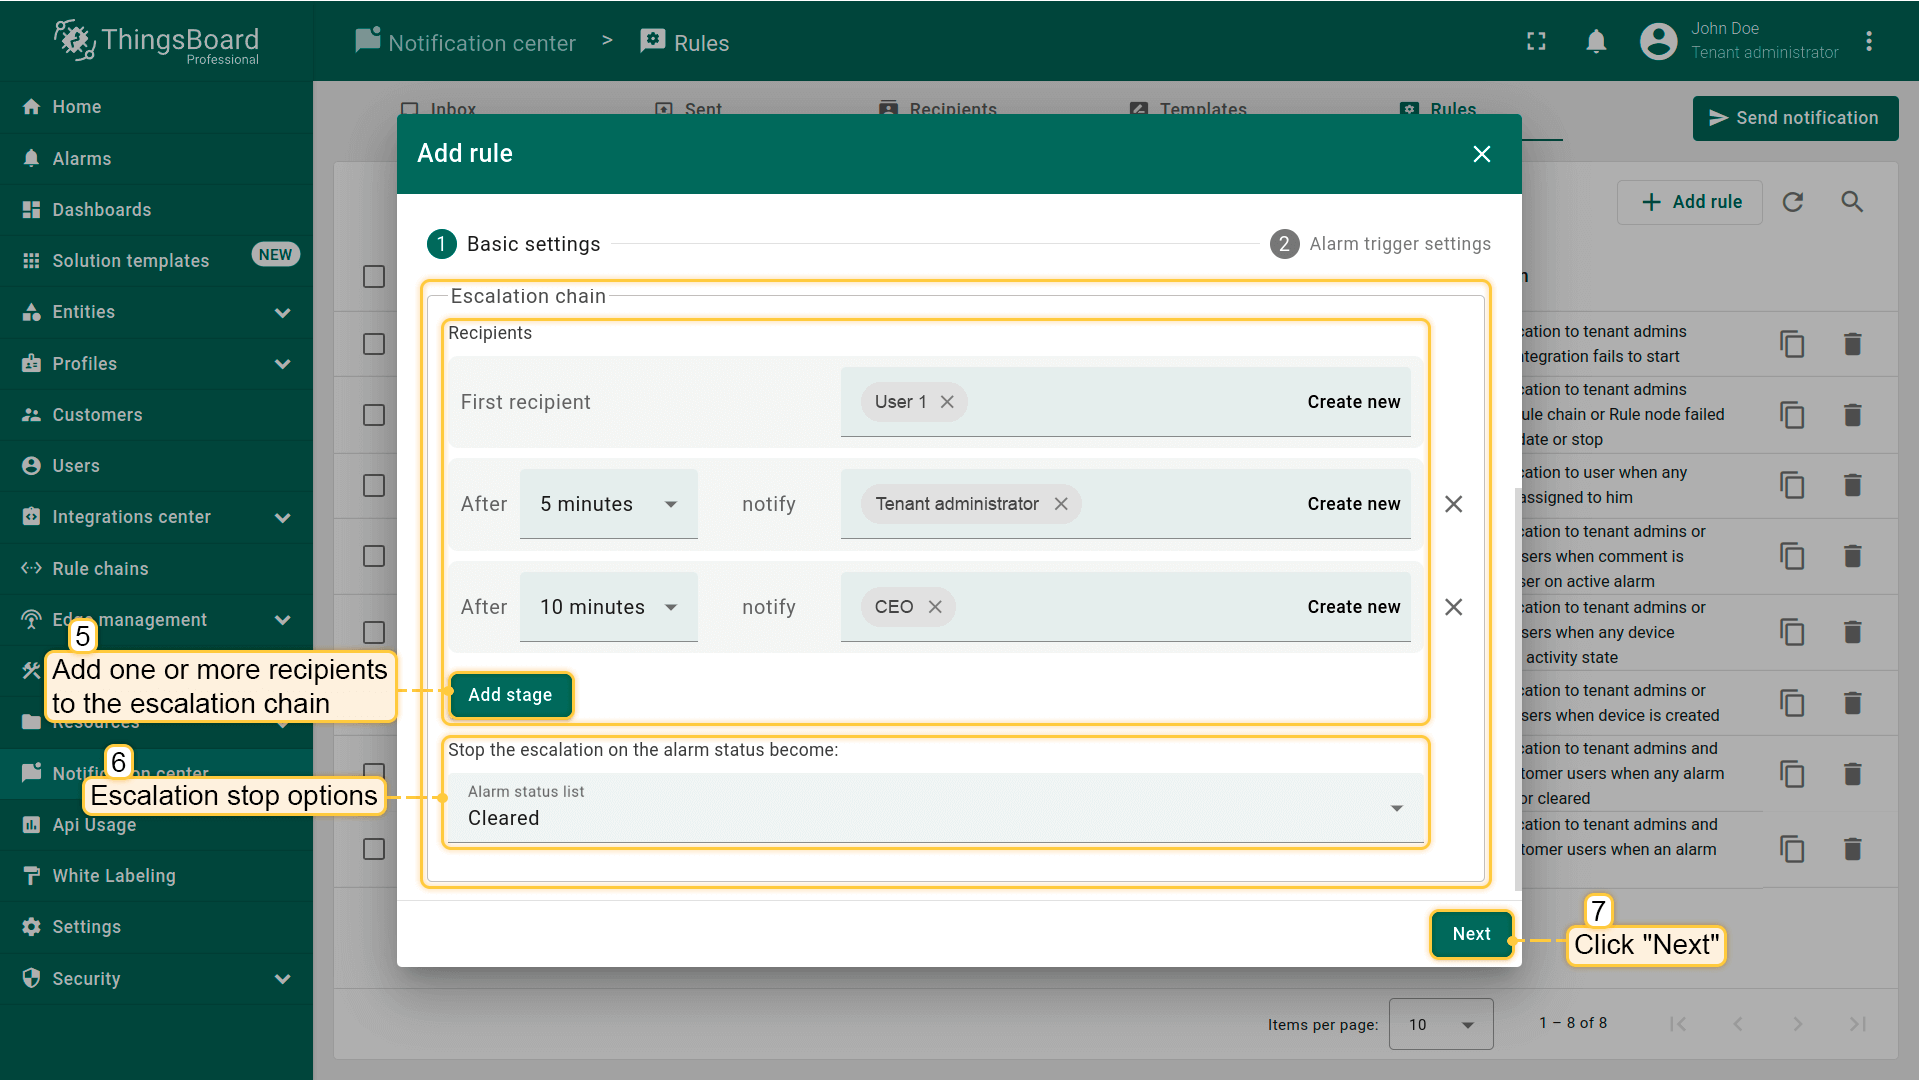
Task: Click the Add stage button
Action: (510, 695)
